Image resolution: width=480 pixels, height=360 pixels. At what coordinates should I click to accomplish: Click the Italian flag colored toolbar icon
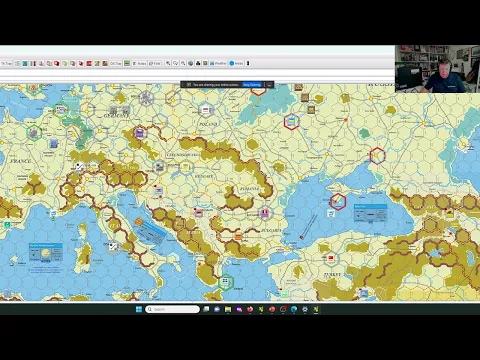point(33,63)
